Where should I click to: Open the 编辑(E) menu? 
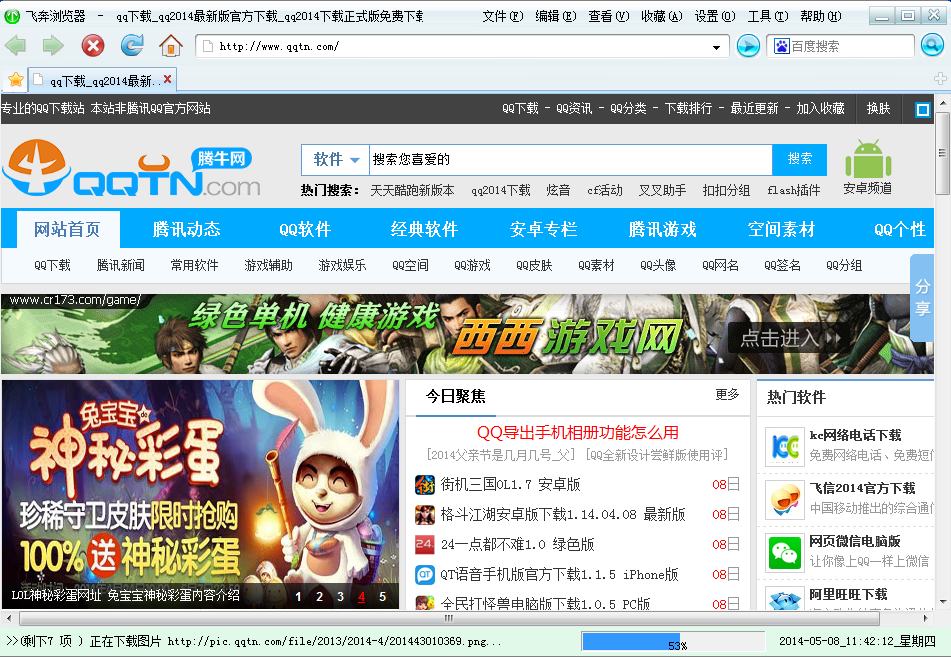pos(556,16)
